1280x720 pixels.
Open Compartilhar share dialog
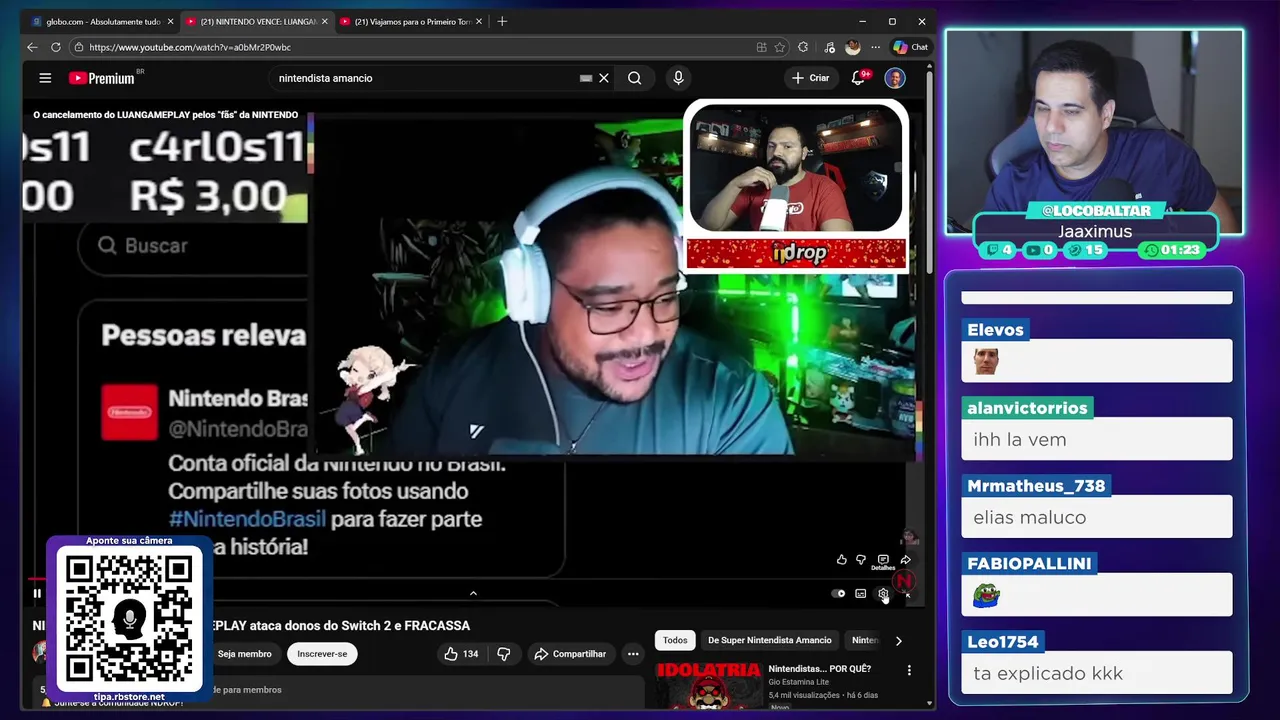click(570, 654)
